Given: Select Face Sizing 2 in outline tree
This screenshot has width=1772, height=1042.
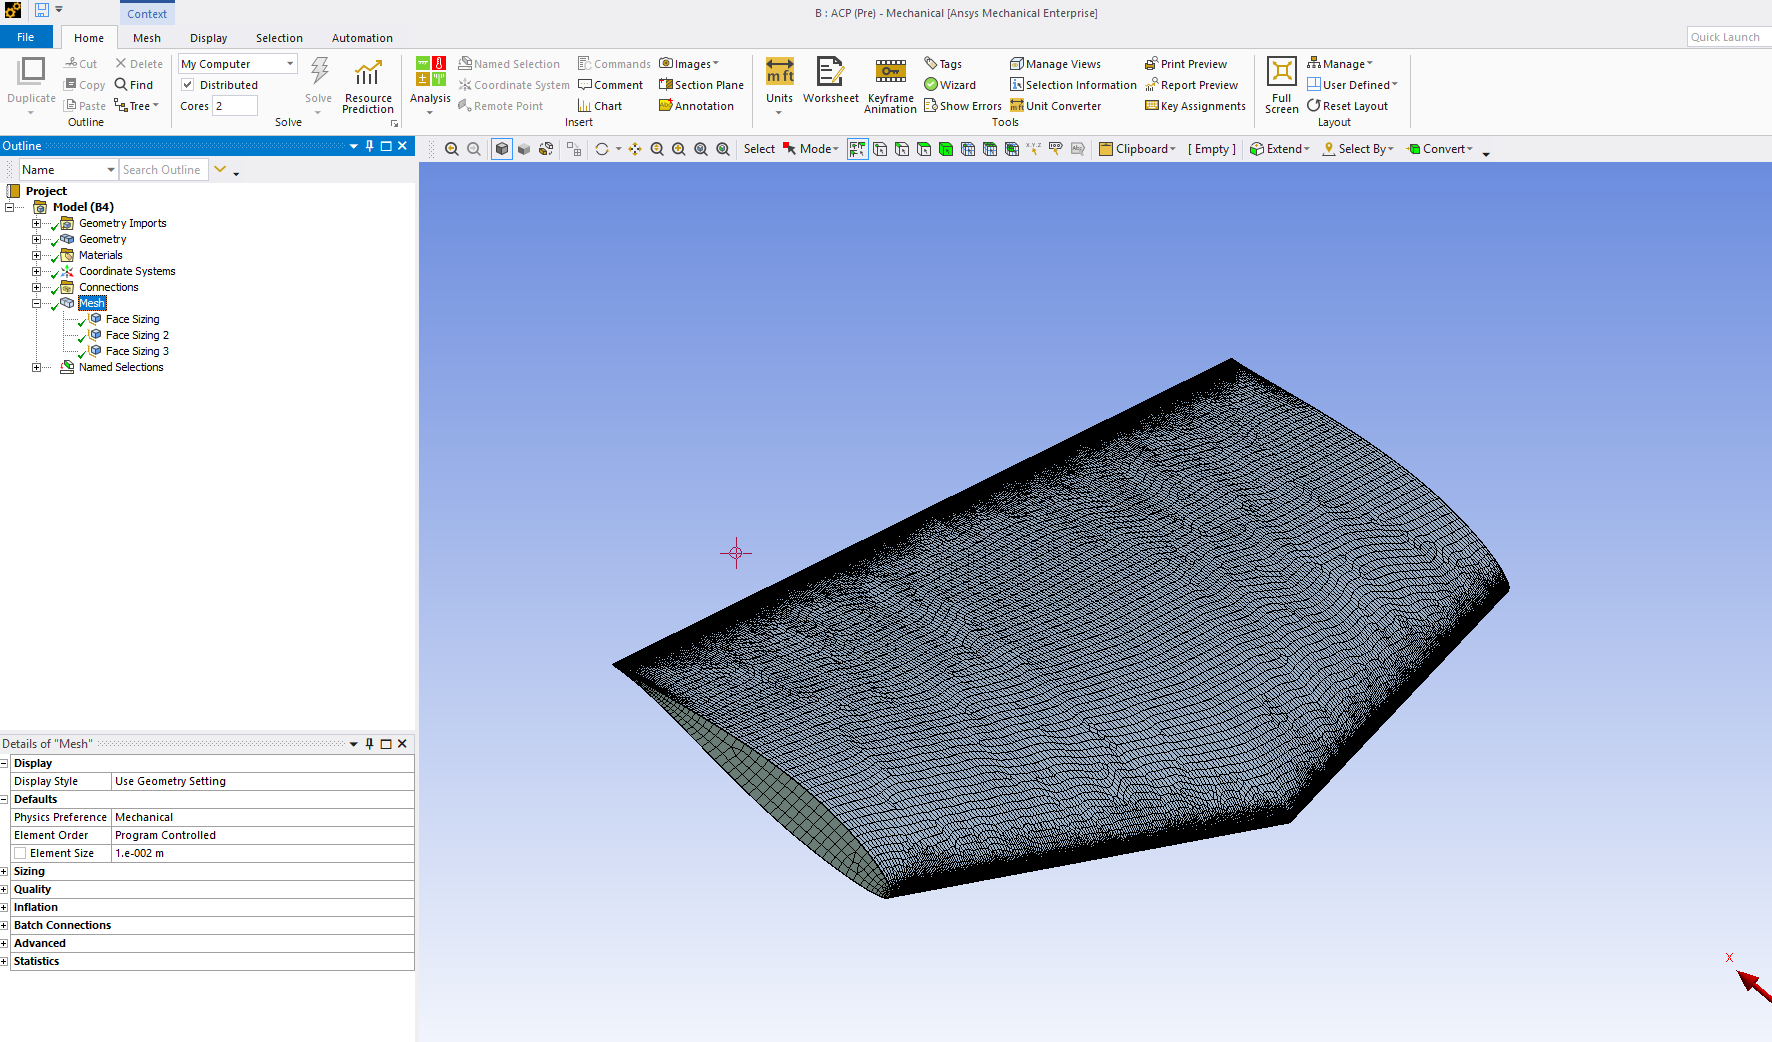Looking at the screenshot, I should [137, 335].
